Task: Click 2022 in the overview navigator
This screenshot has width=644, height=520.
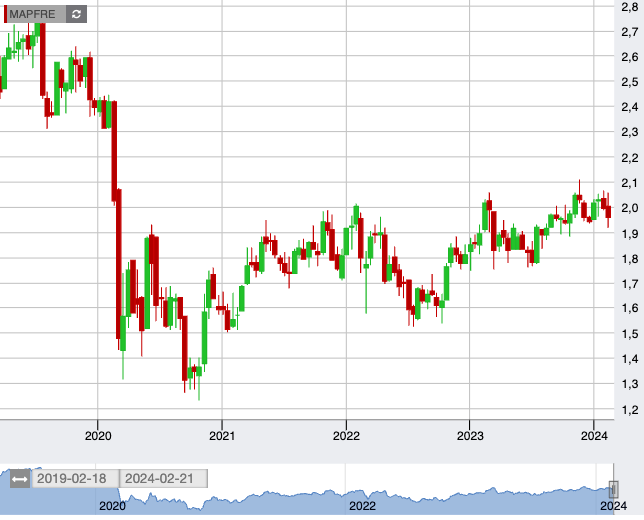Action: click(362, 506)
